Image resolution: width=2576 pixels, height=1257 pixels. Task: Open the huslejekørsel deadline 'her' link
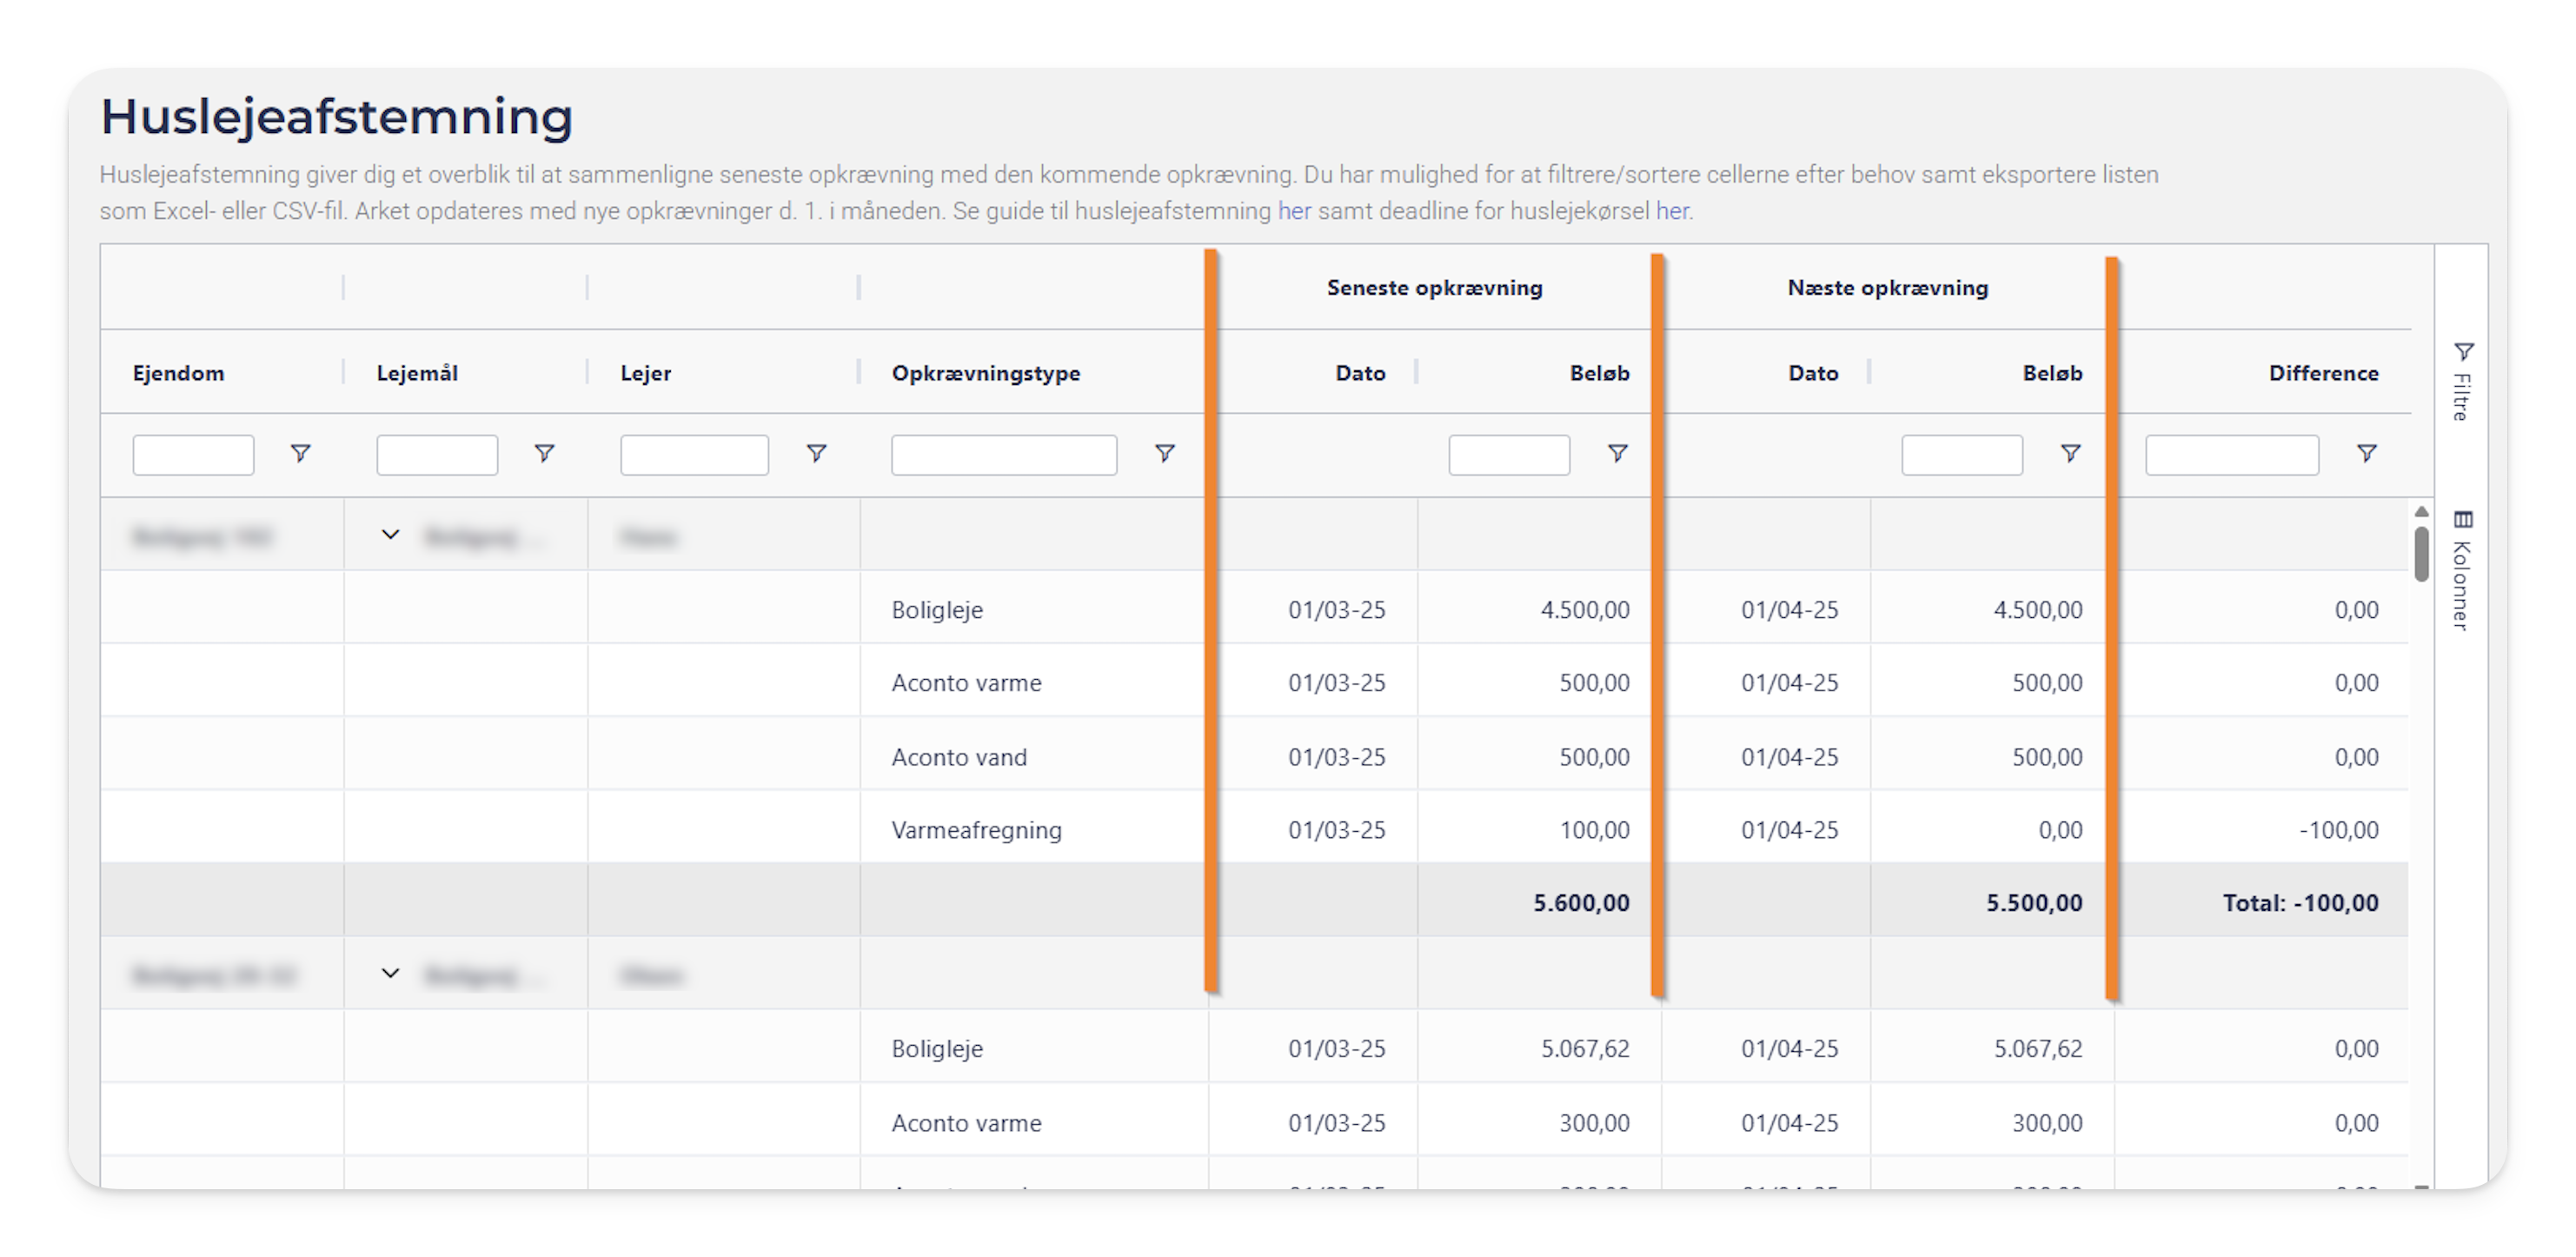click(x=1672, y=211)
